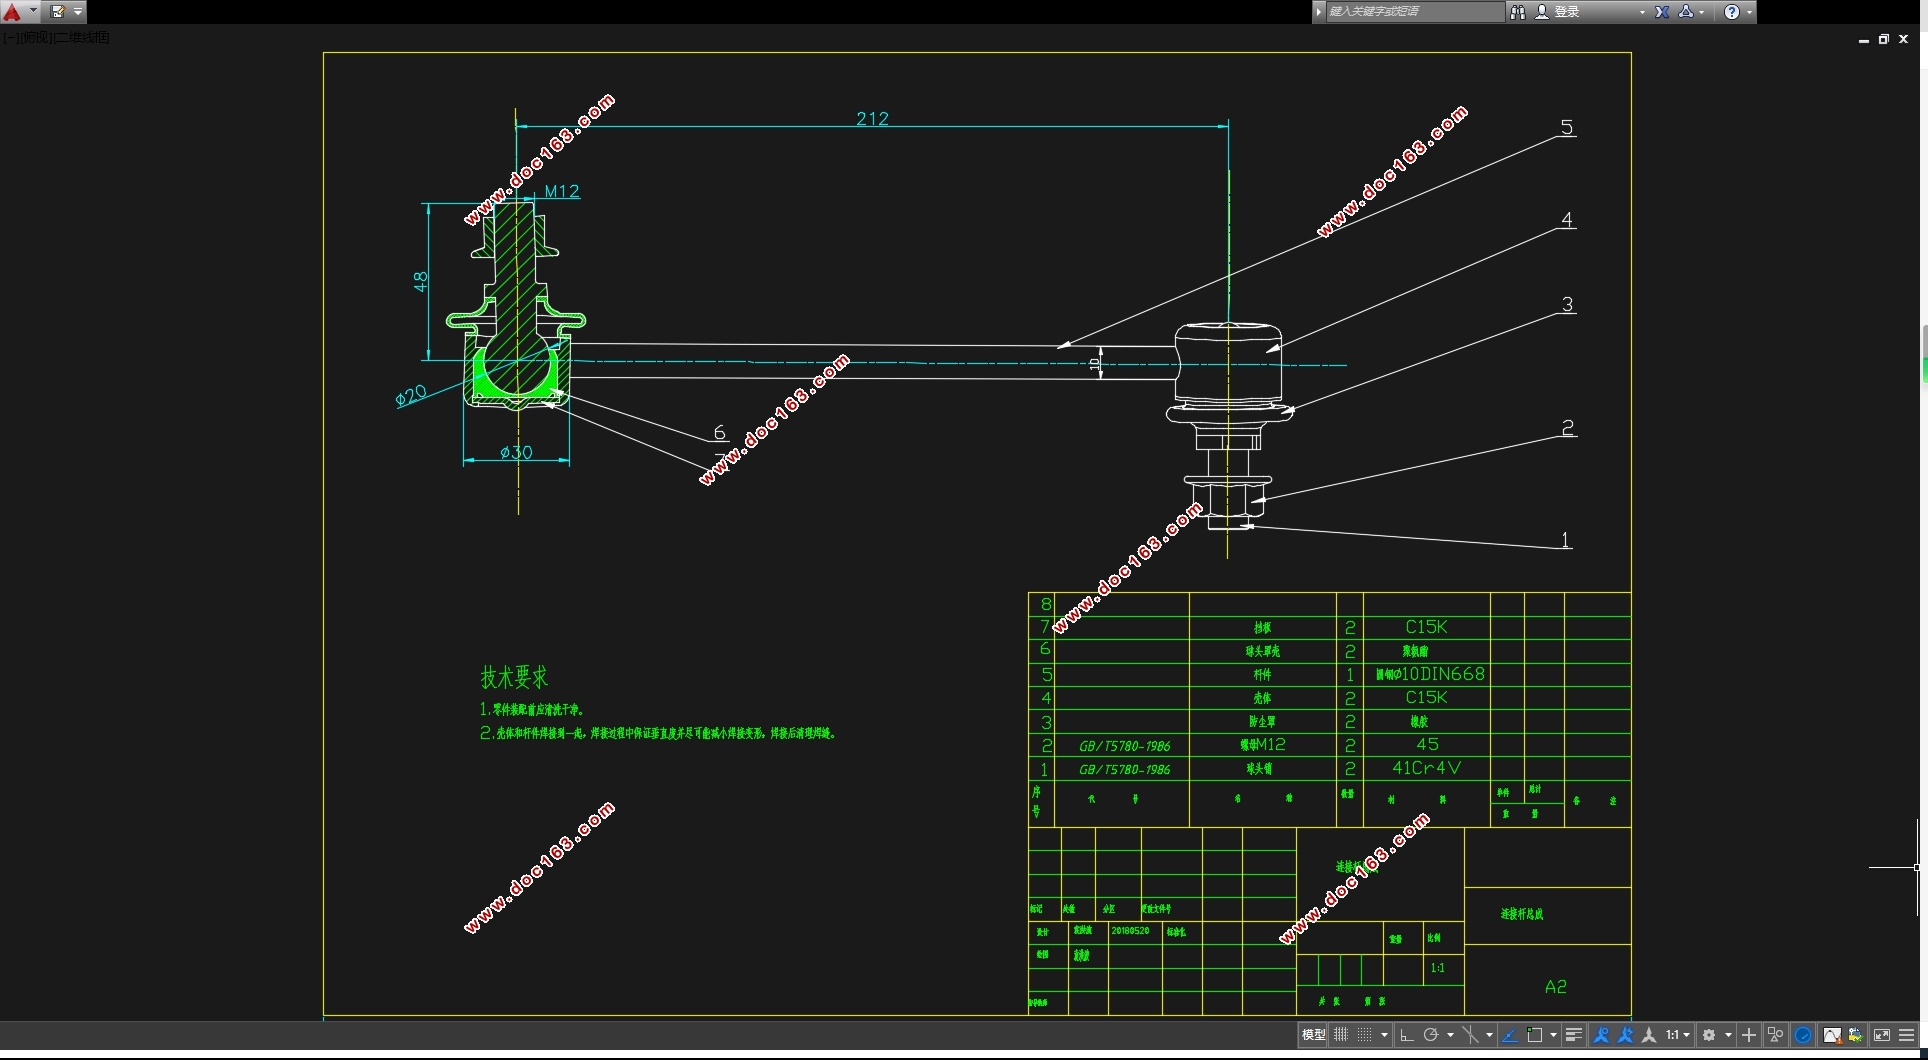Click part balloon number 5
The image size is (1928, 1060).
tap(1567, 127)
